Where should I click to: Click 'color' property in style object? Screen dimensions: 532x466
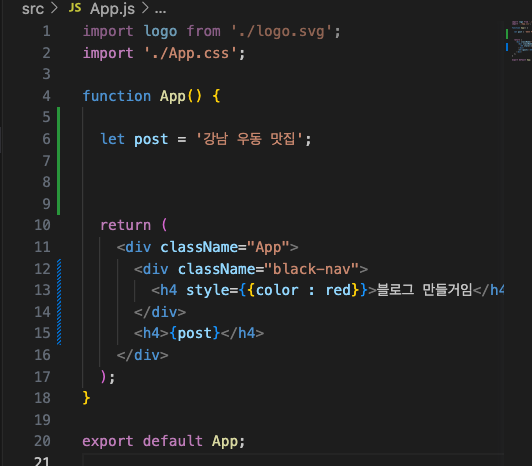[x=277, y=291]
